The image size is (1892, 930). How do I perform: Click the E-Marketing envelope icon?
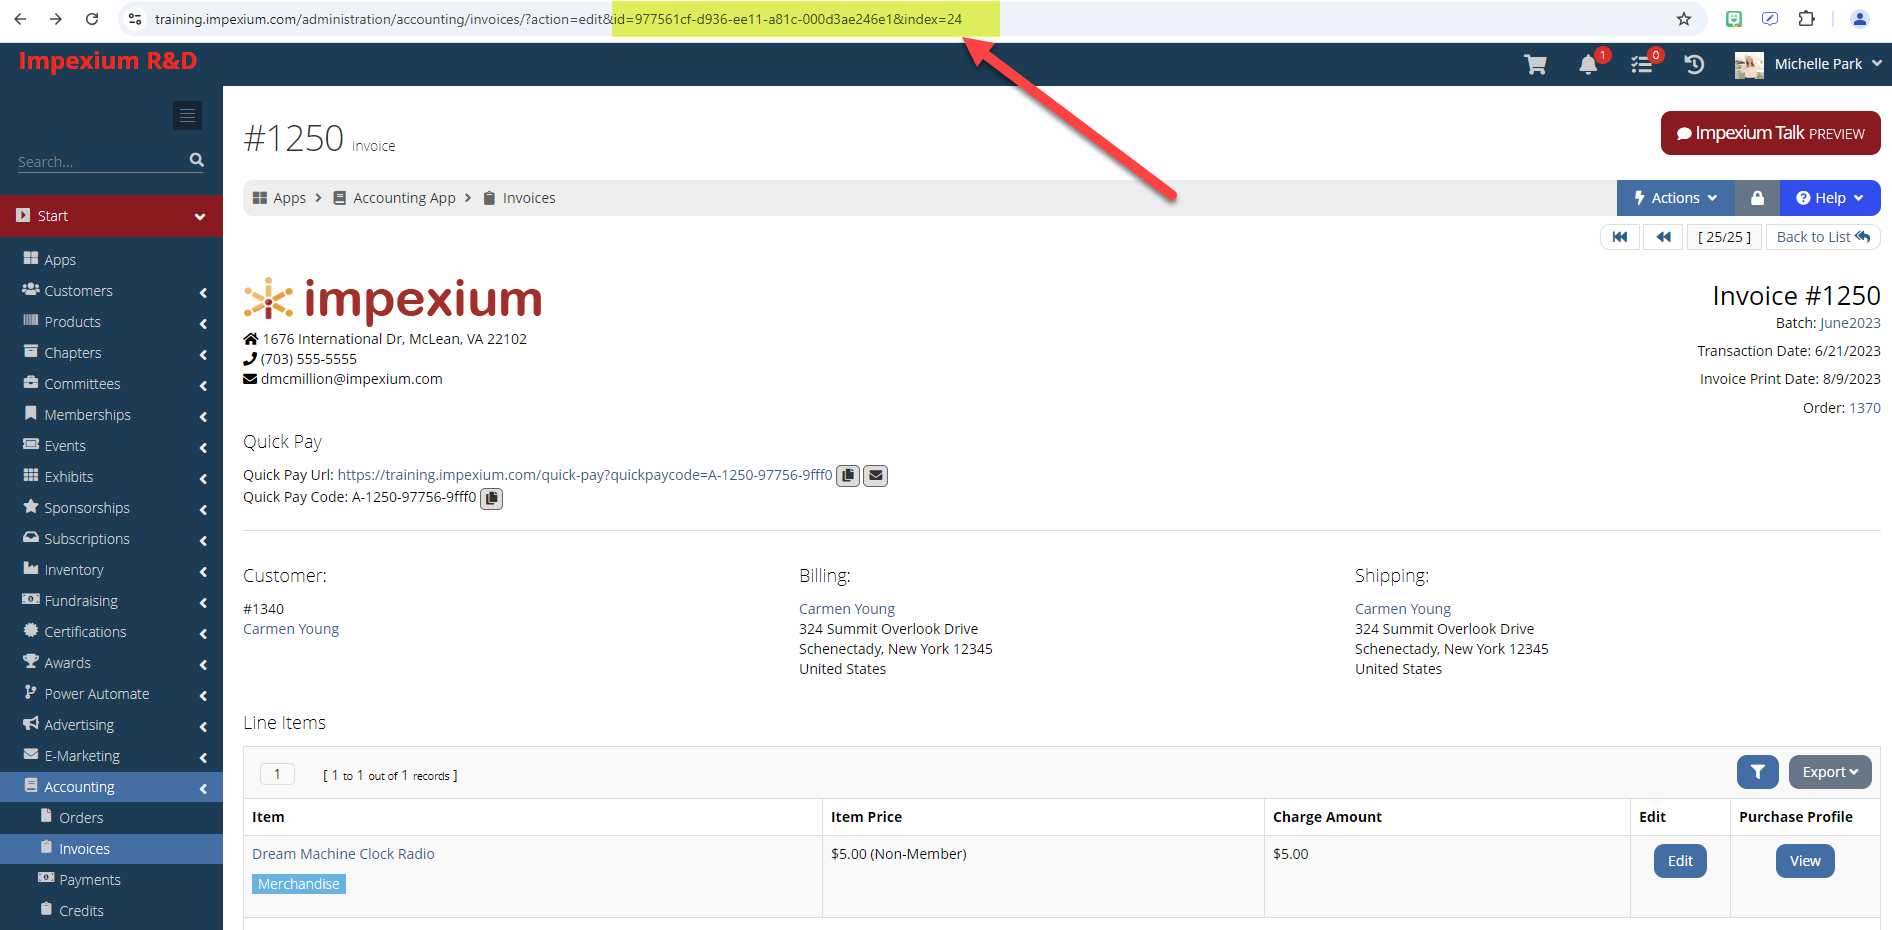[31, 755]
